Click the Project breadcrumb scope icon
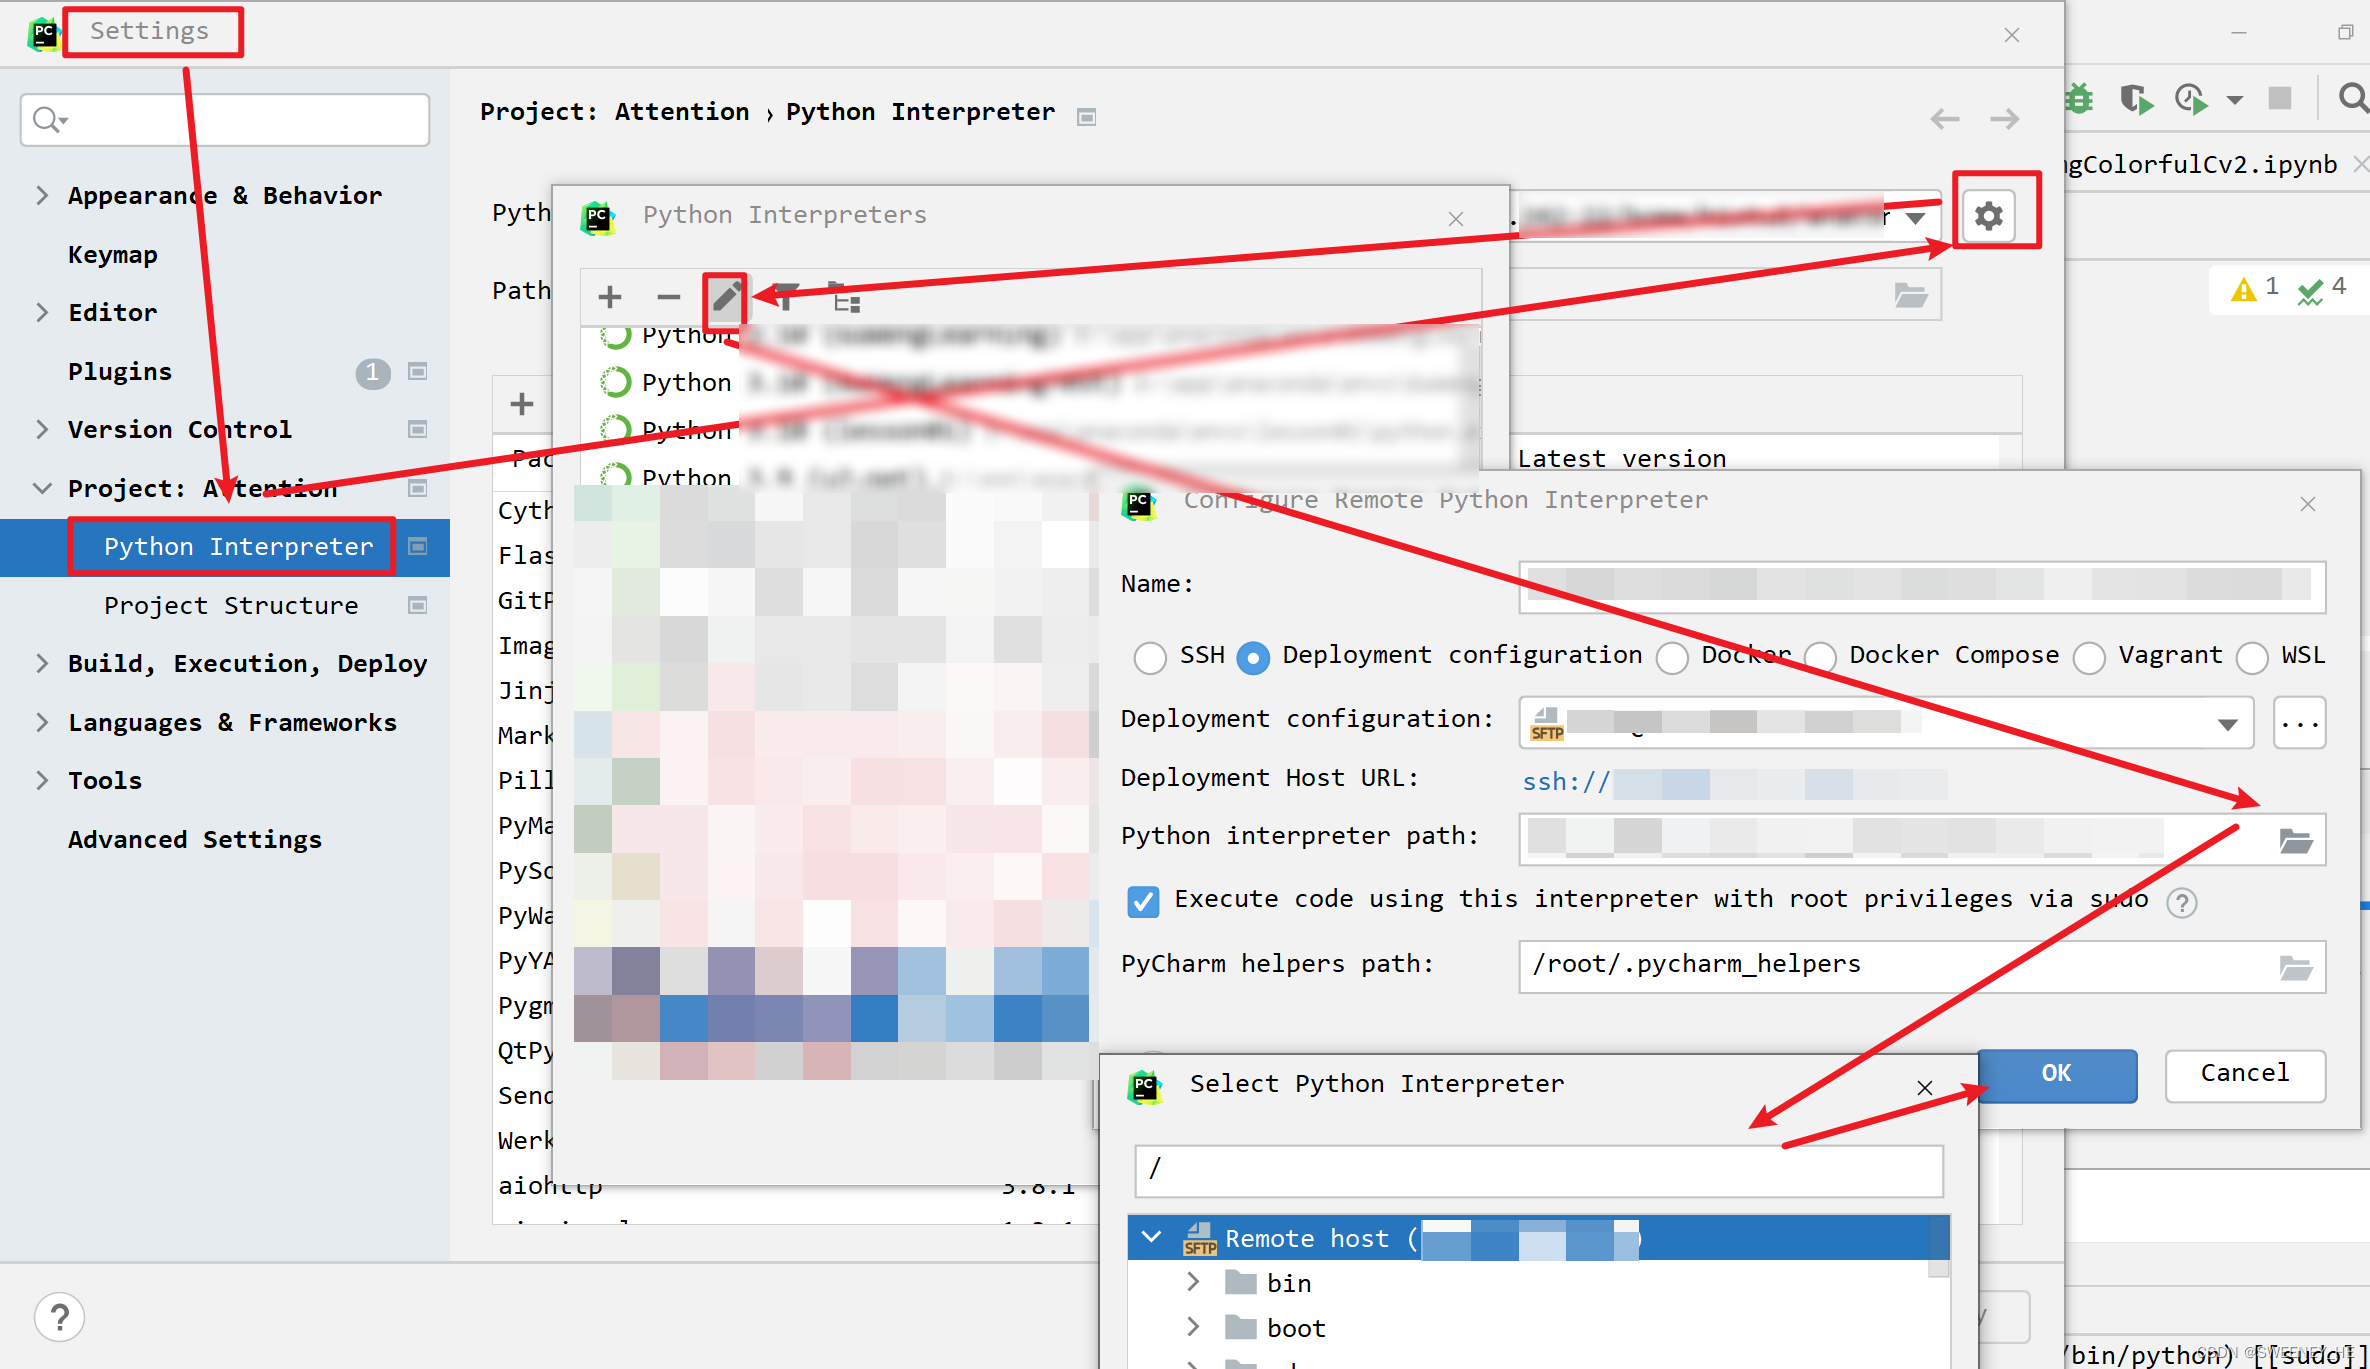This screenshot has height=1369, width=2370. click(1087, 117)
